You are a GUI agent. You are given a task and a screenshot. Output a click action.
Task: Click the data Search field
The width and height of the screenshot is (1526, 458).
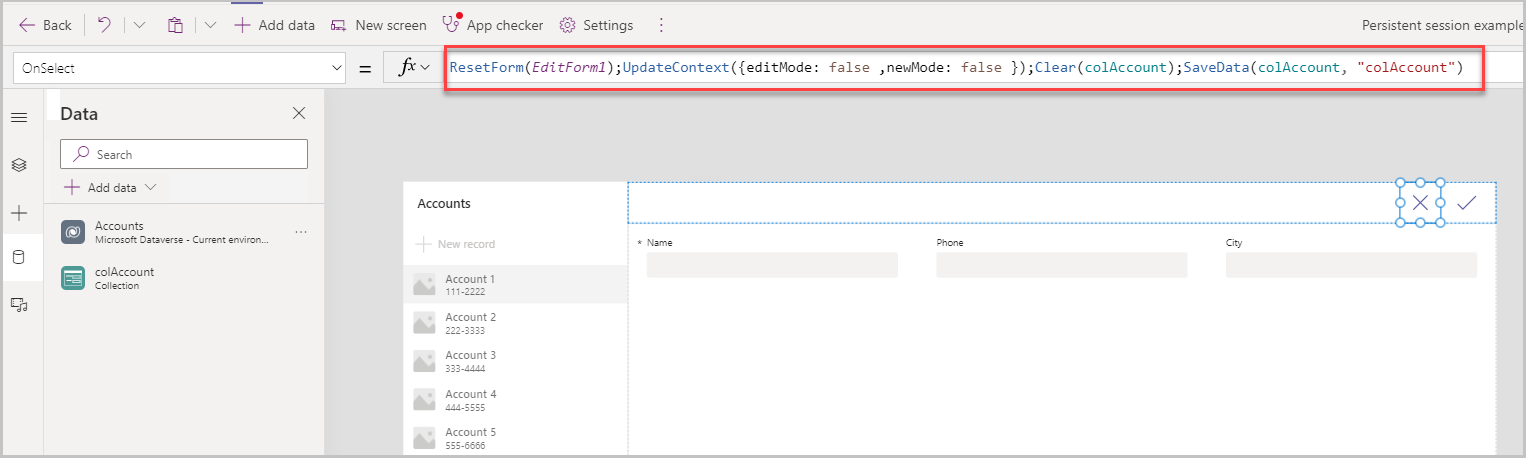point(184,154)
